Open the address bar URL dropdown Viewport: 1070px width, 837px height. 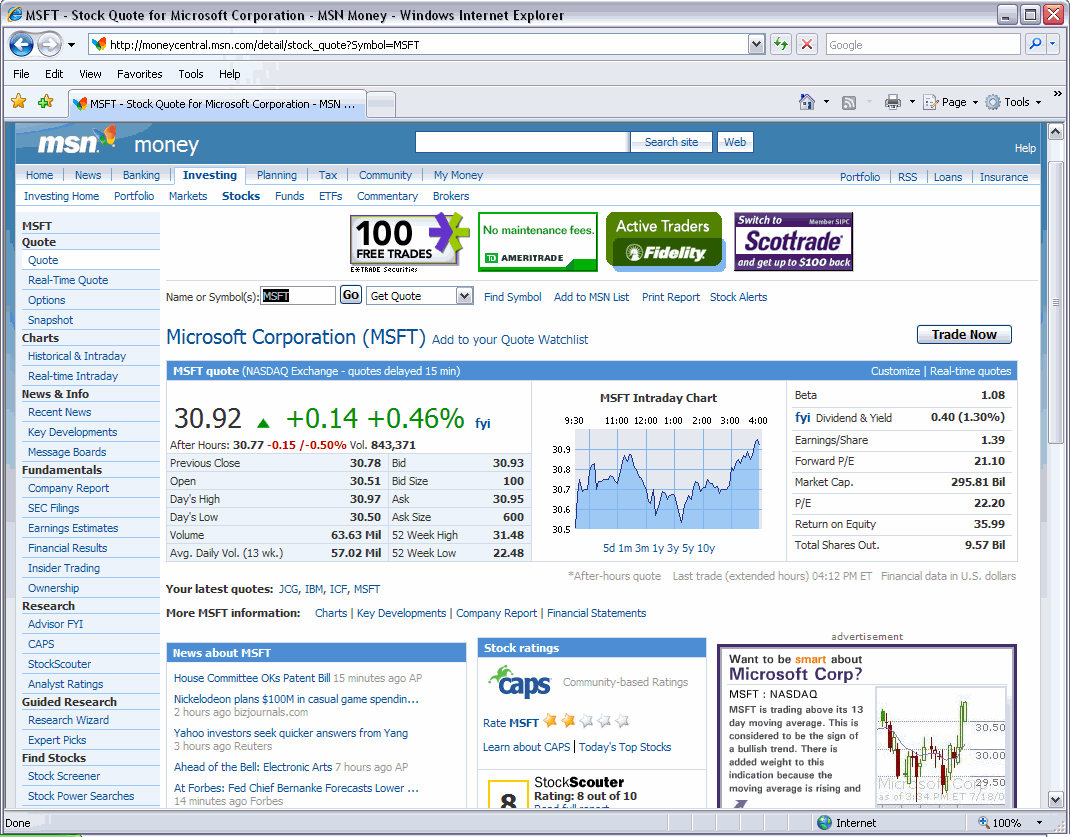pyautogui.click(x=757, y=45)
